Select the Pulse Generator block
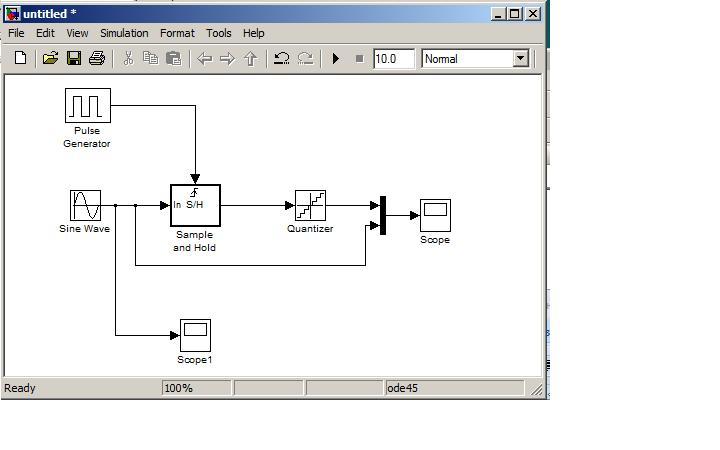Screen dimensions: 720x450 [88, 106]
